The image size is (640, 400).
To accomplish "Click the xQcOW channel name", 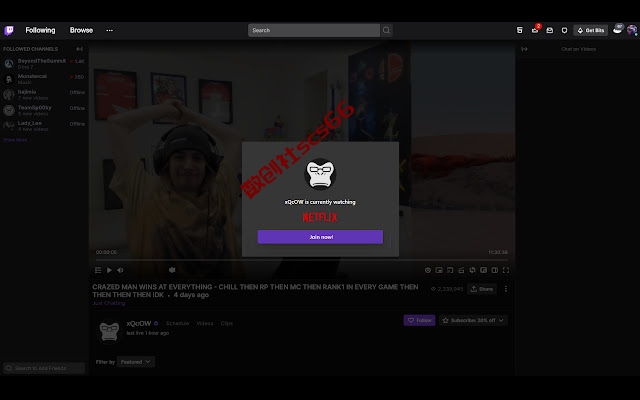I will coord(139,323).
